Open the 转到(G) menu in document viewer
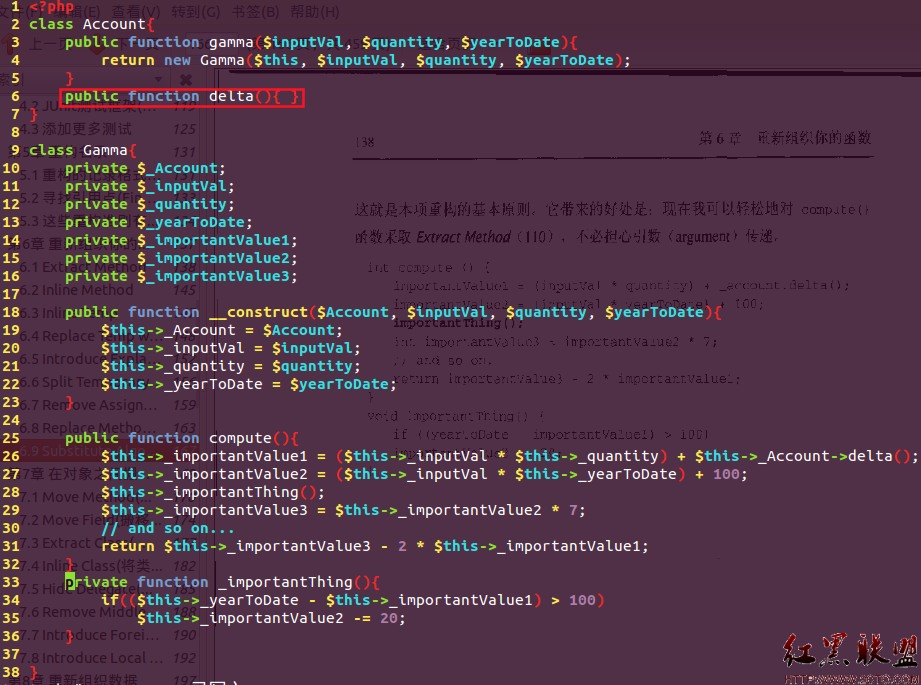The image size is (921, 685). coord(196,12)
